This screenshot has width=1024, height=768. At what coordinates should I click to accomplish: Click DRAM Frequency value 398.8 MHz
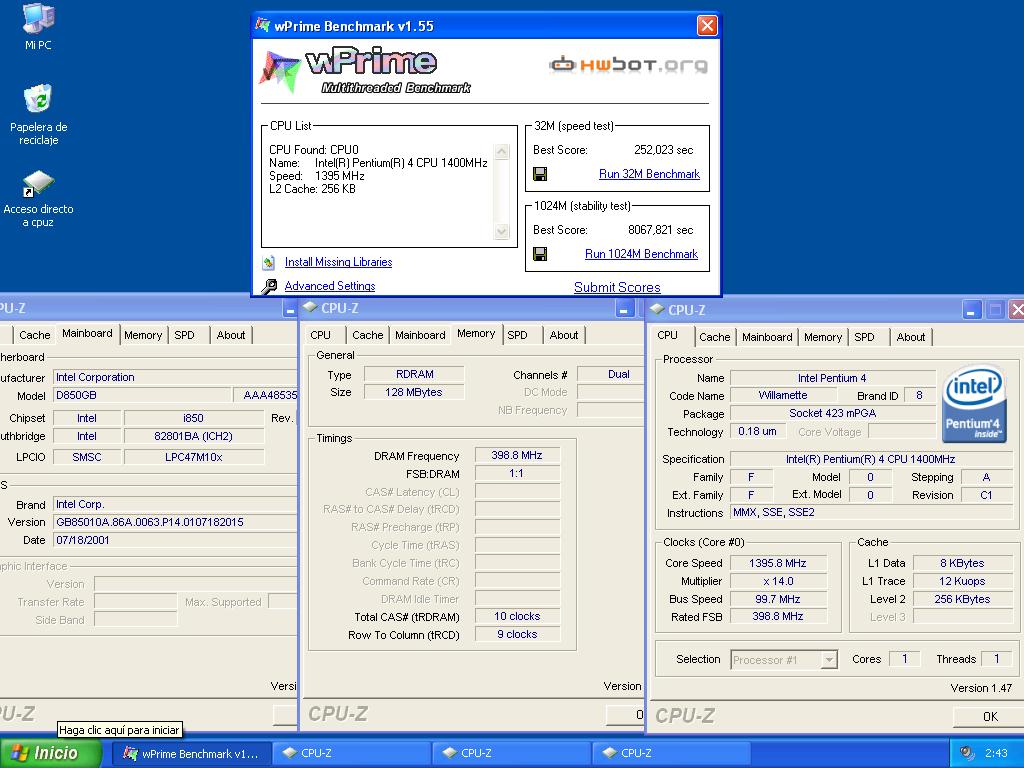(x=517, y=455)
